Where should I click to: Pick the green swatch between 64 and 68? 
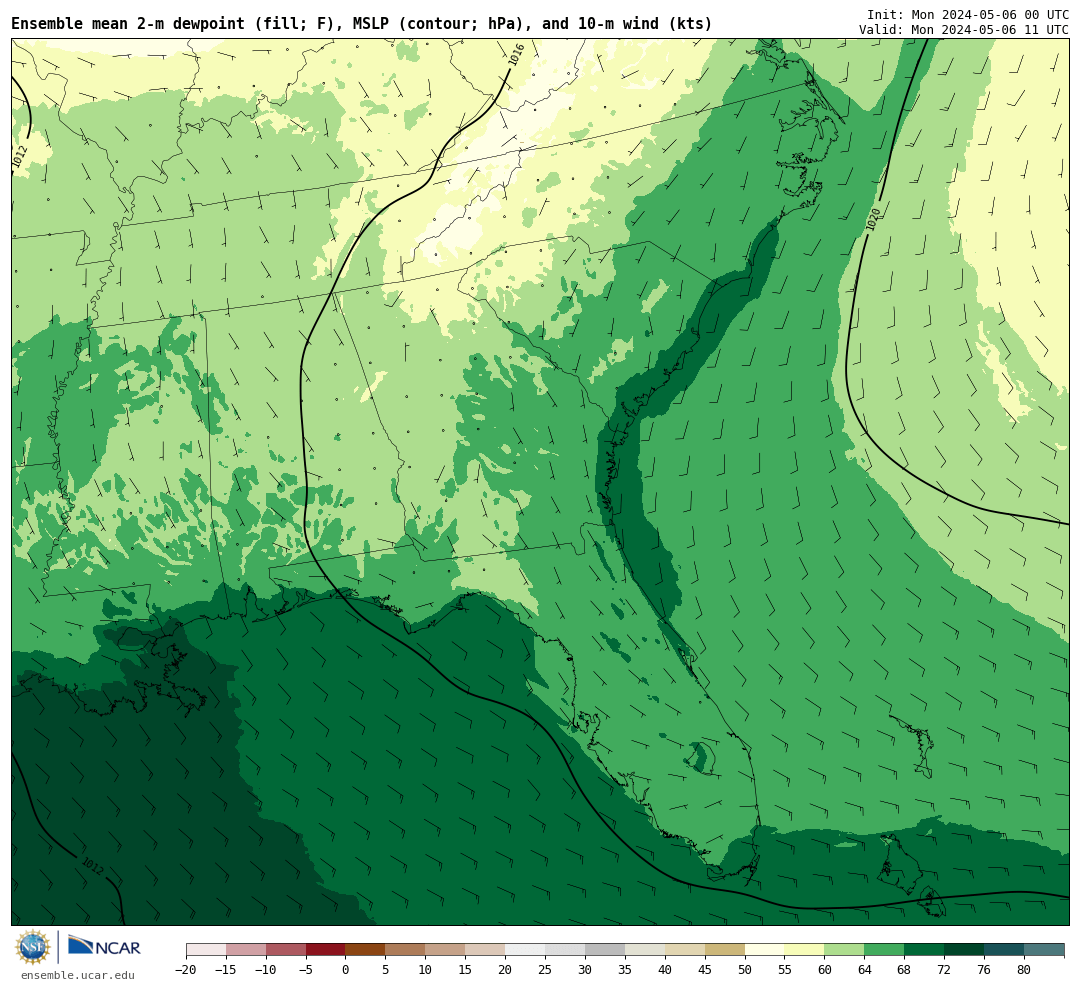[884, 949]
